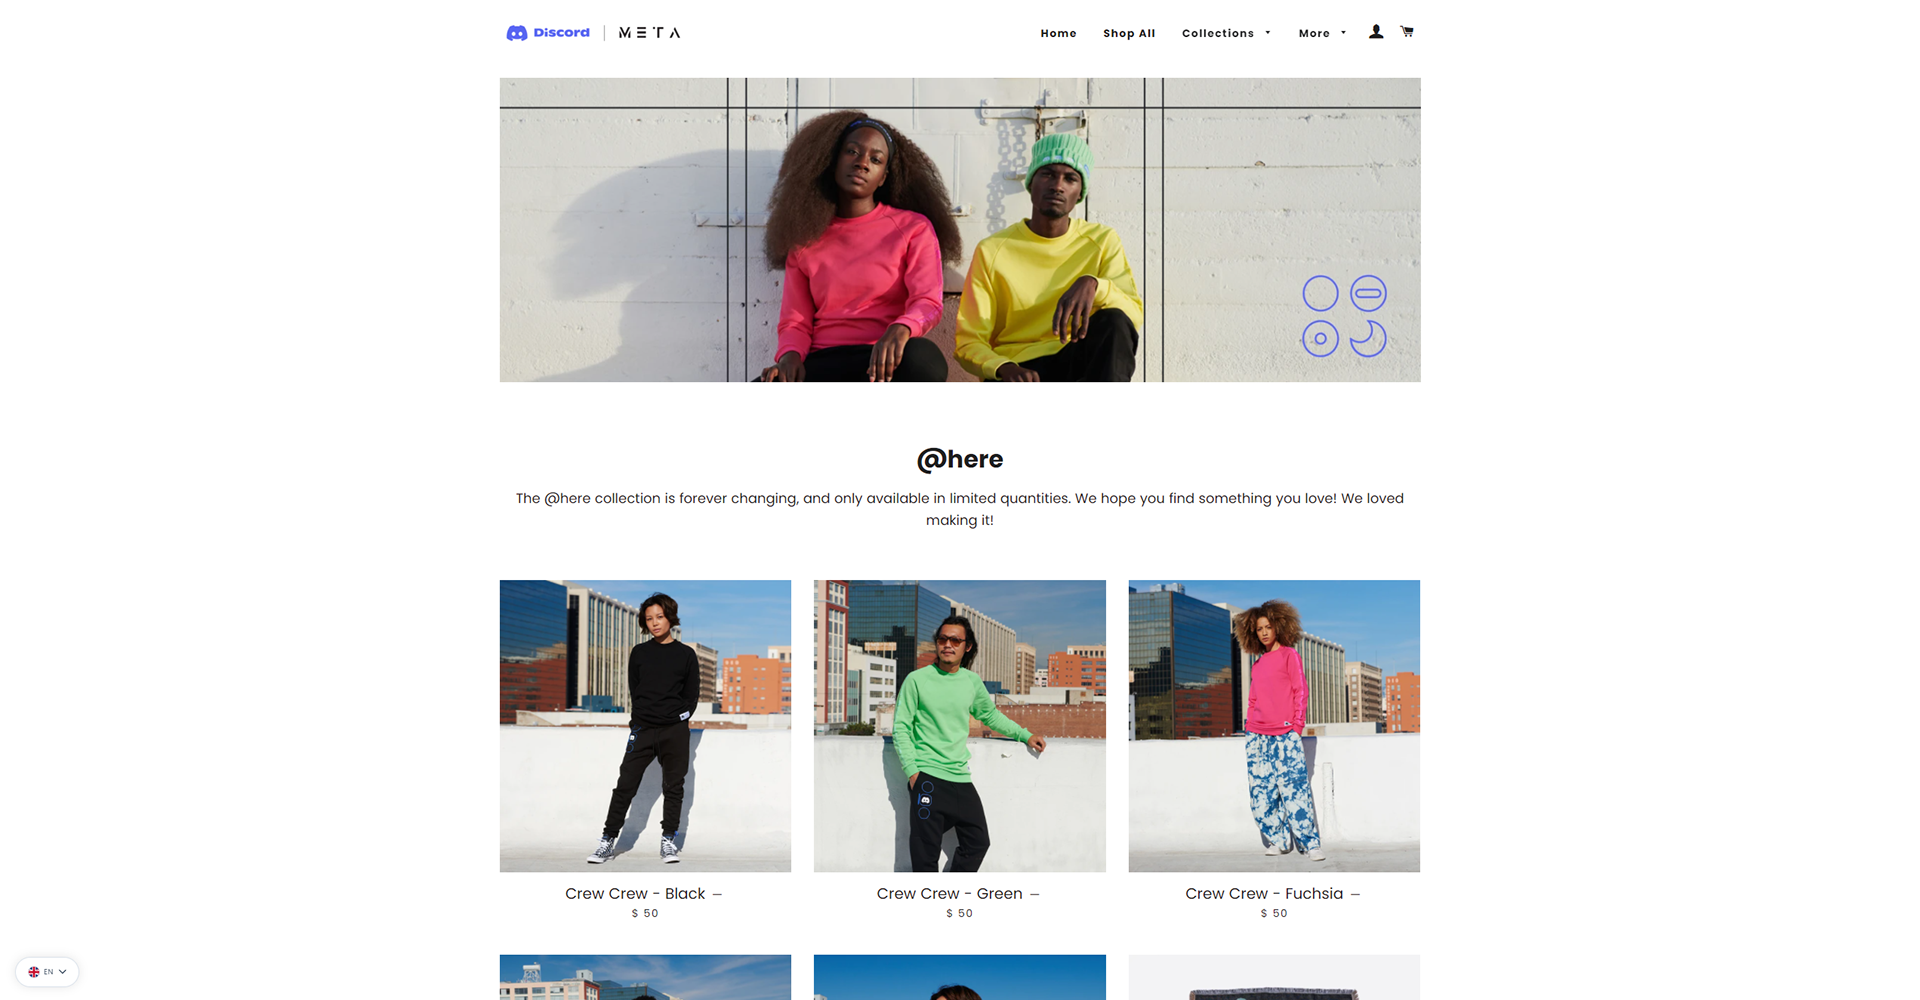The height and width of the screenshot is (1000, 1920).
Task: Click the META logo in header
Action: [x=649, y=33]
